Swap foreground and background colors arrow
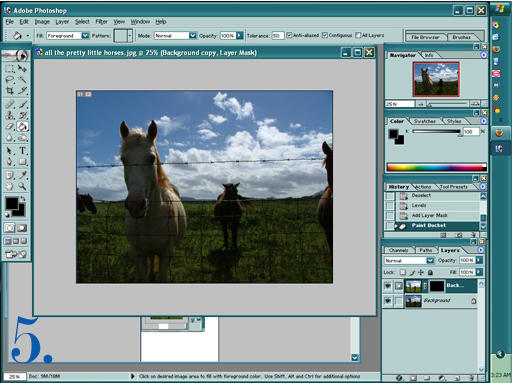This screenshot has height=383, width=512. click(x=23, y=199)
